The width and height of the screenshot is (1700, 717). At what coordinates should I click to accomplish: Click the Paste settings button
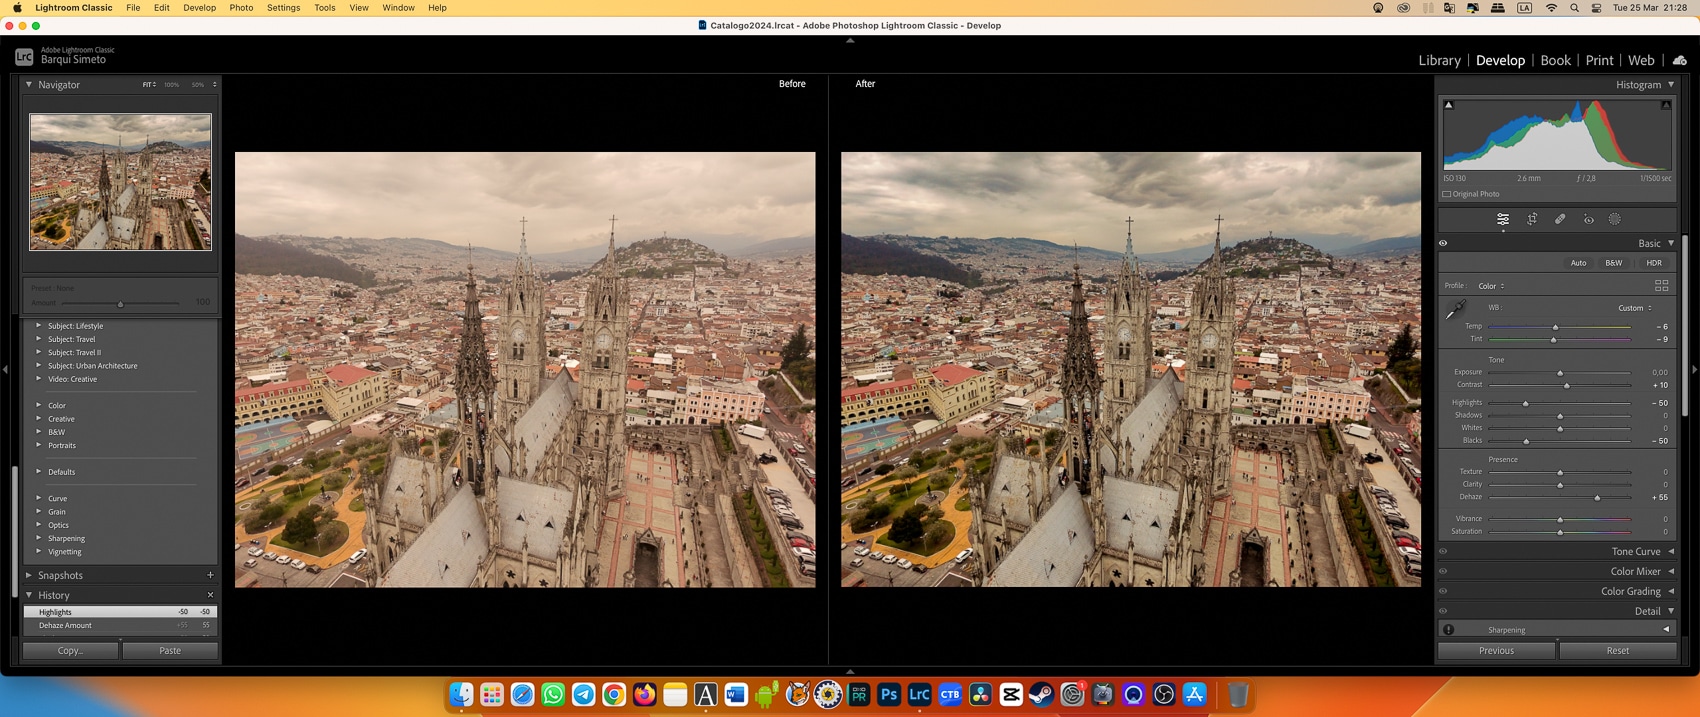[170, 651]
